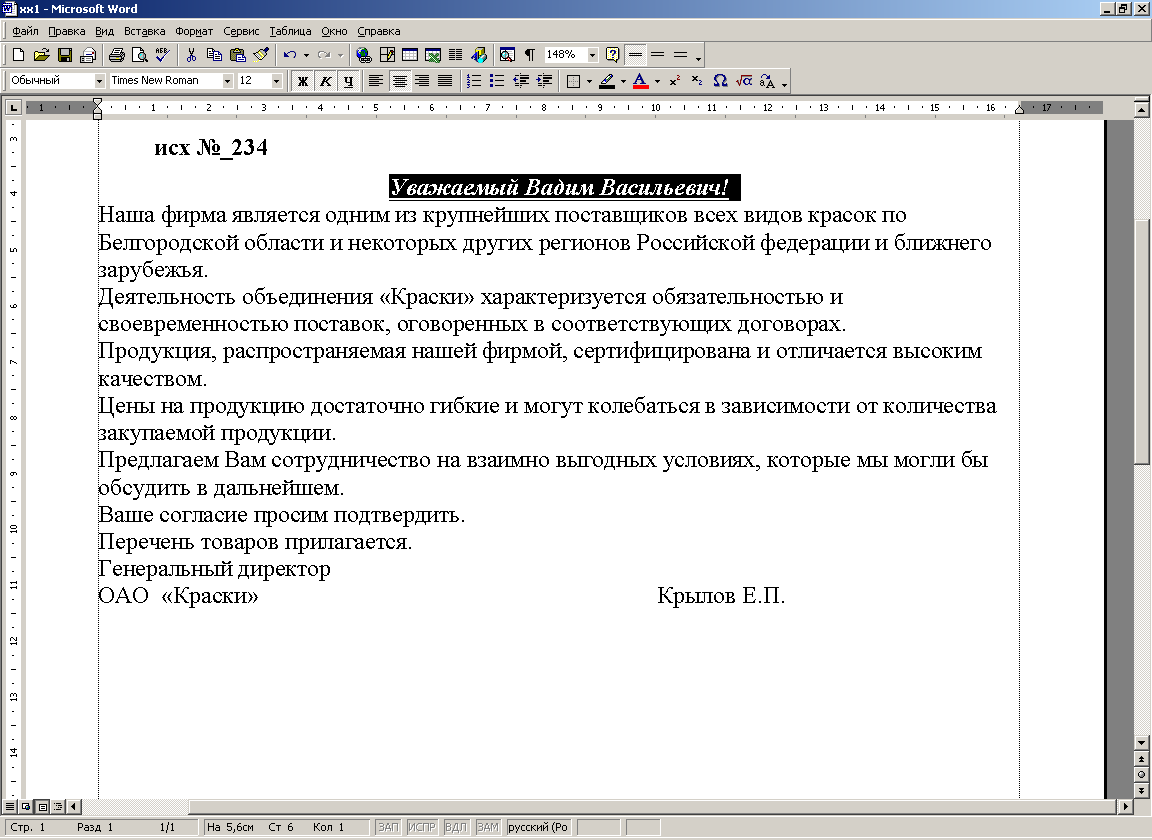The height and width of the screenshot is (840, 1152).
Task: Open Print Preview
Action: pyautogui.click(x=140, y=54)
